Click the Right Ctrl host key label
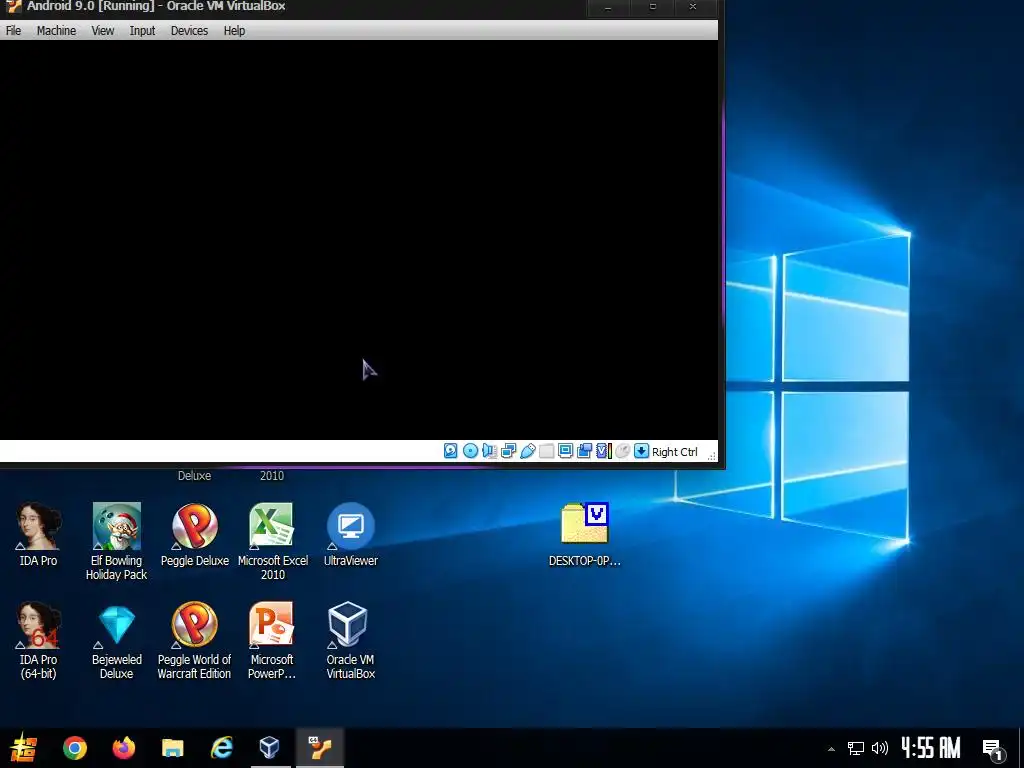 click(675, 452)
